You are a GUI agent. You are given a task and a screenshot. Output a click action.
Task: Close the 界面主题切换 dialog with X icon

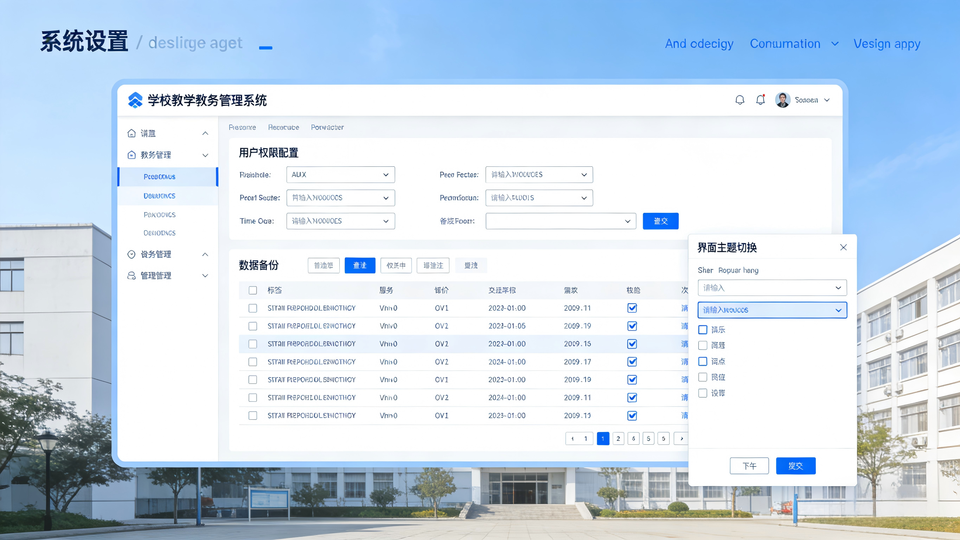tap(843, 247)
